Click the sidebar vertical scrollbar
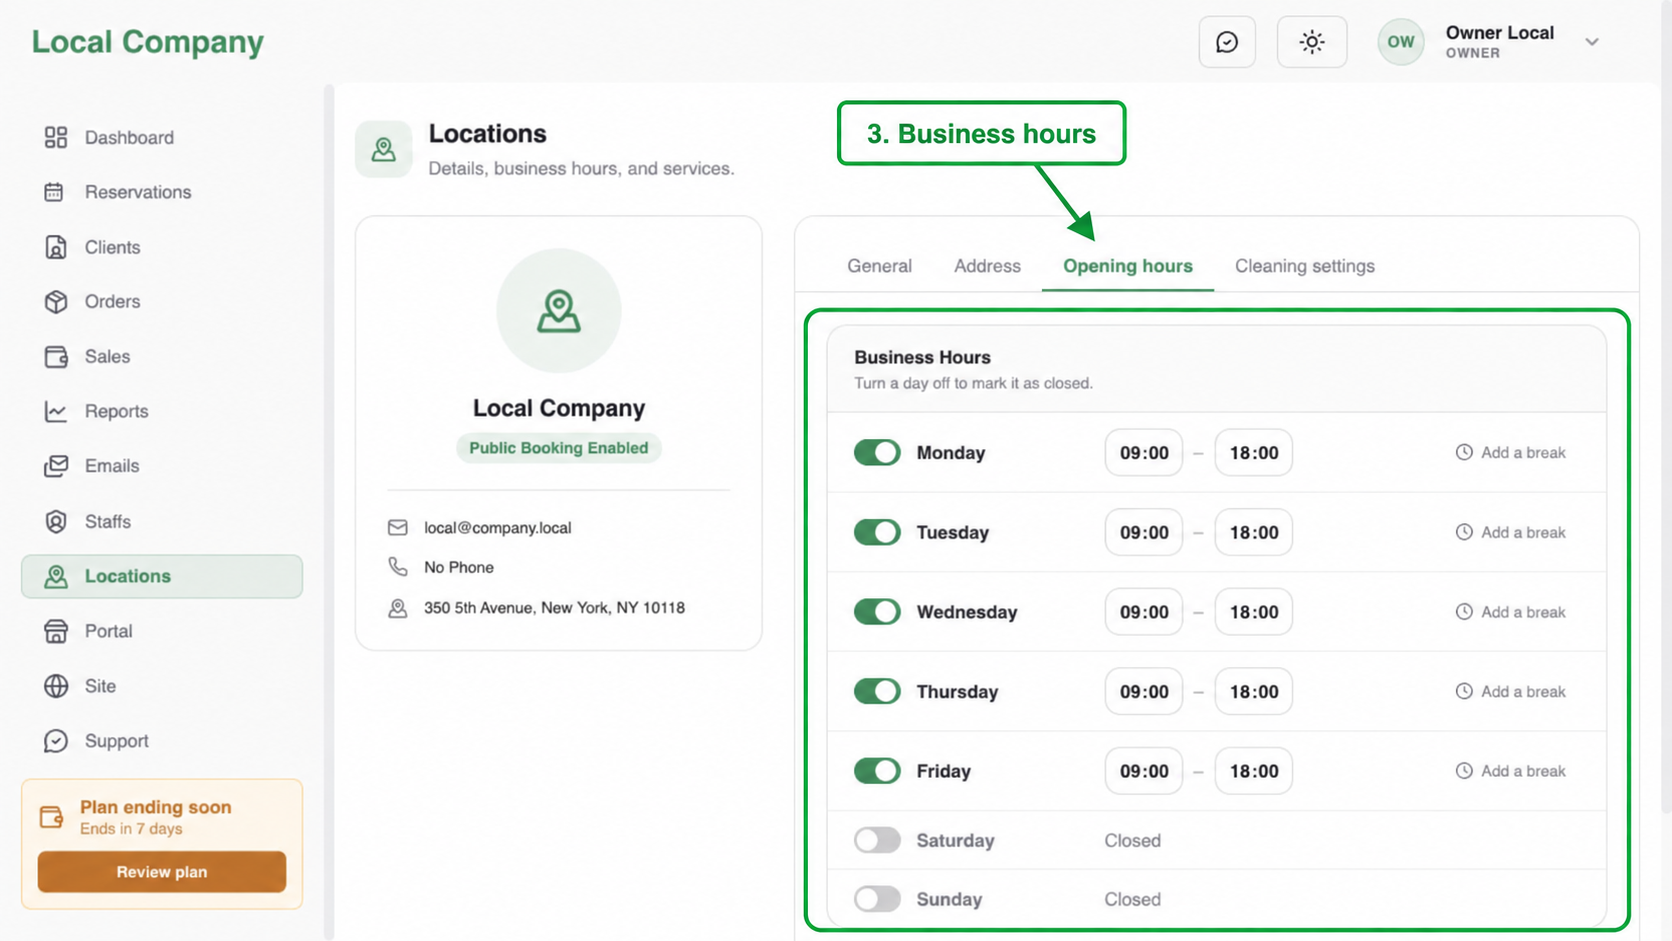 (329, 512)
